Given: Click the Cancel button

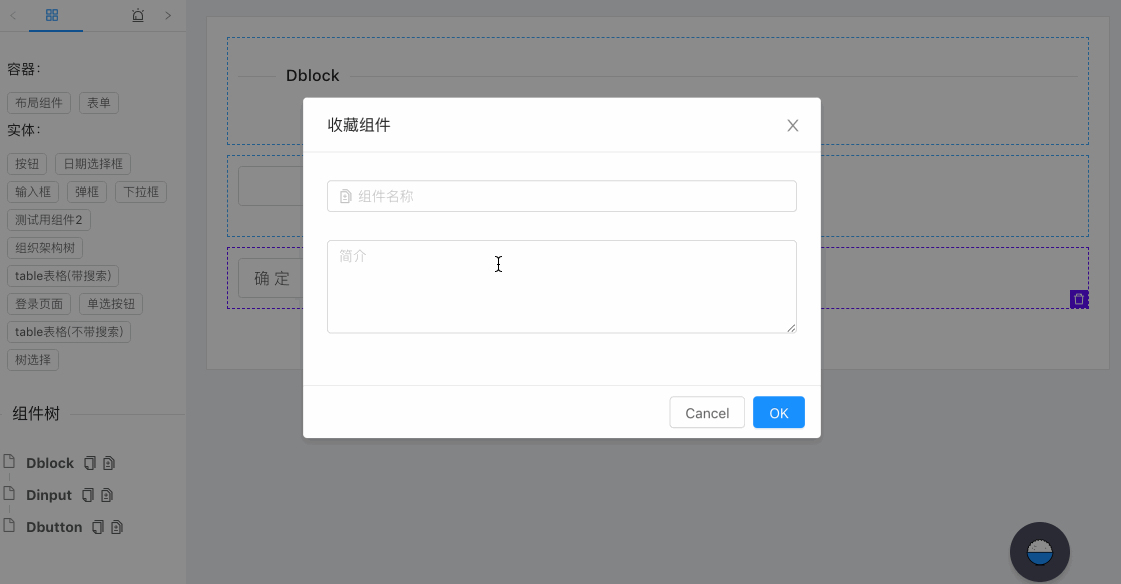Looking at the screenshot, I should pyautogui.click(x=707, y=413).
